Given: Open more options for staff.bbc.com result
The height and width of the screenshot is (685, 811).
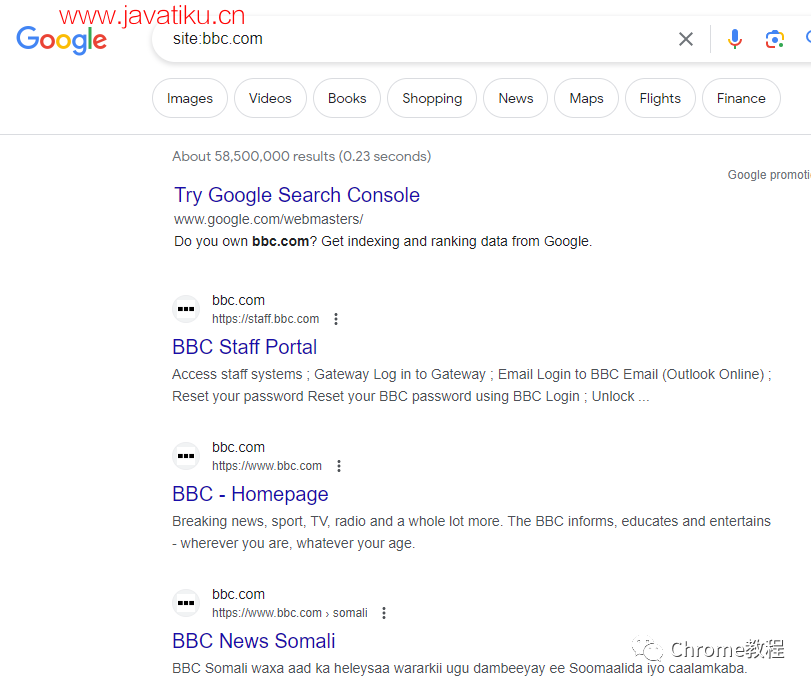Looking at the screenshot, I should (x=336, y=319).
